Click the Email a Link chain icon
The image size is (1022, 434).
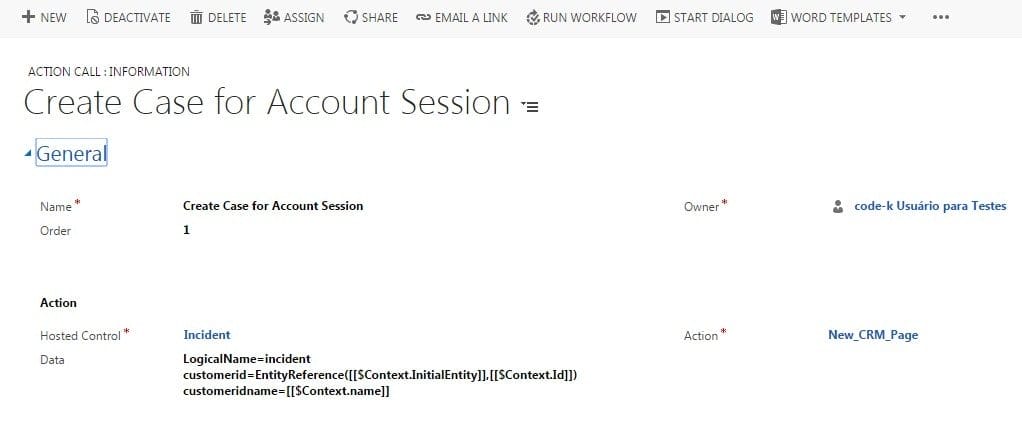[423, 17]
